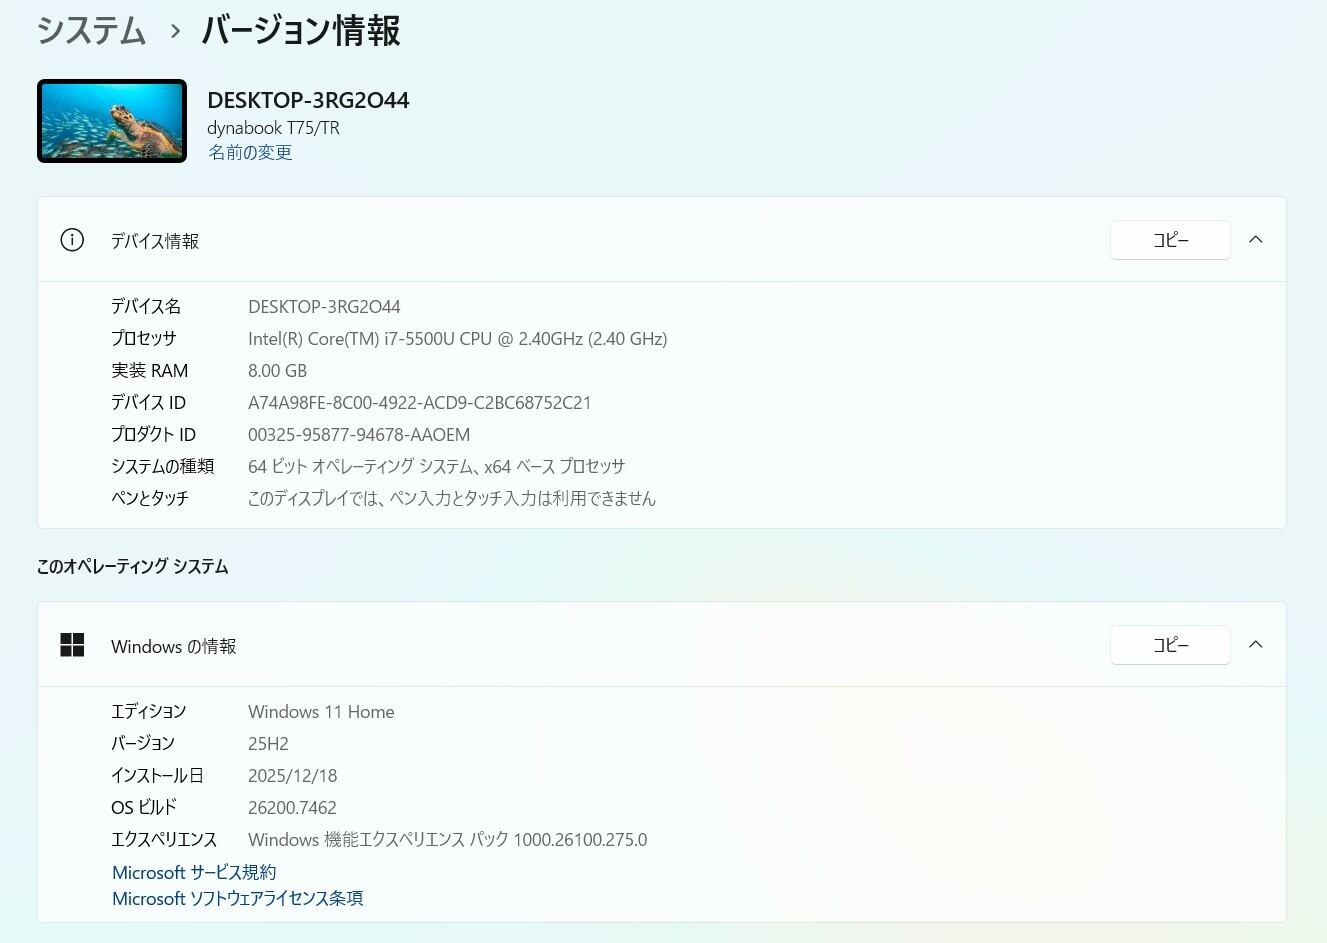Select the version value 25H2
The width and height of the screenshot is (1327, 943).
click(268, 744)
